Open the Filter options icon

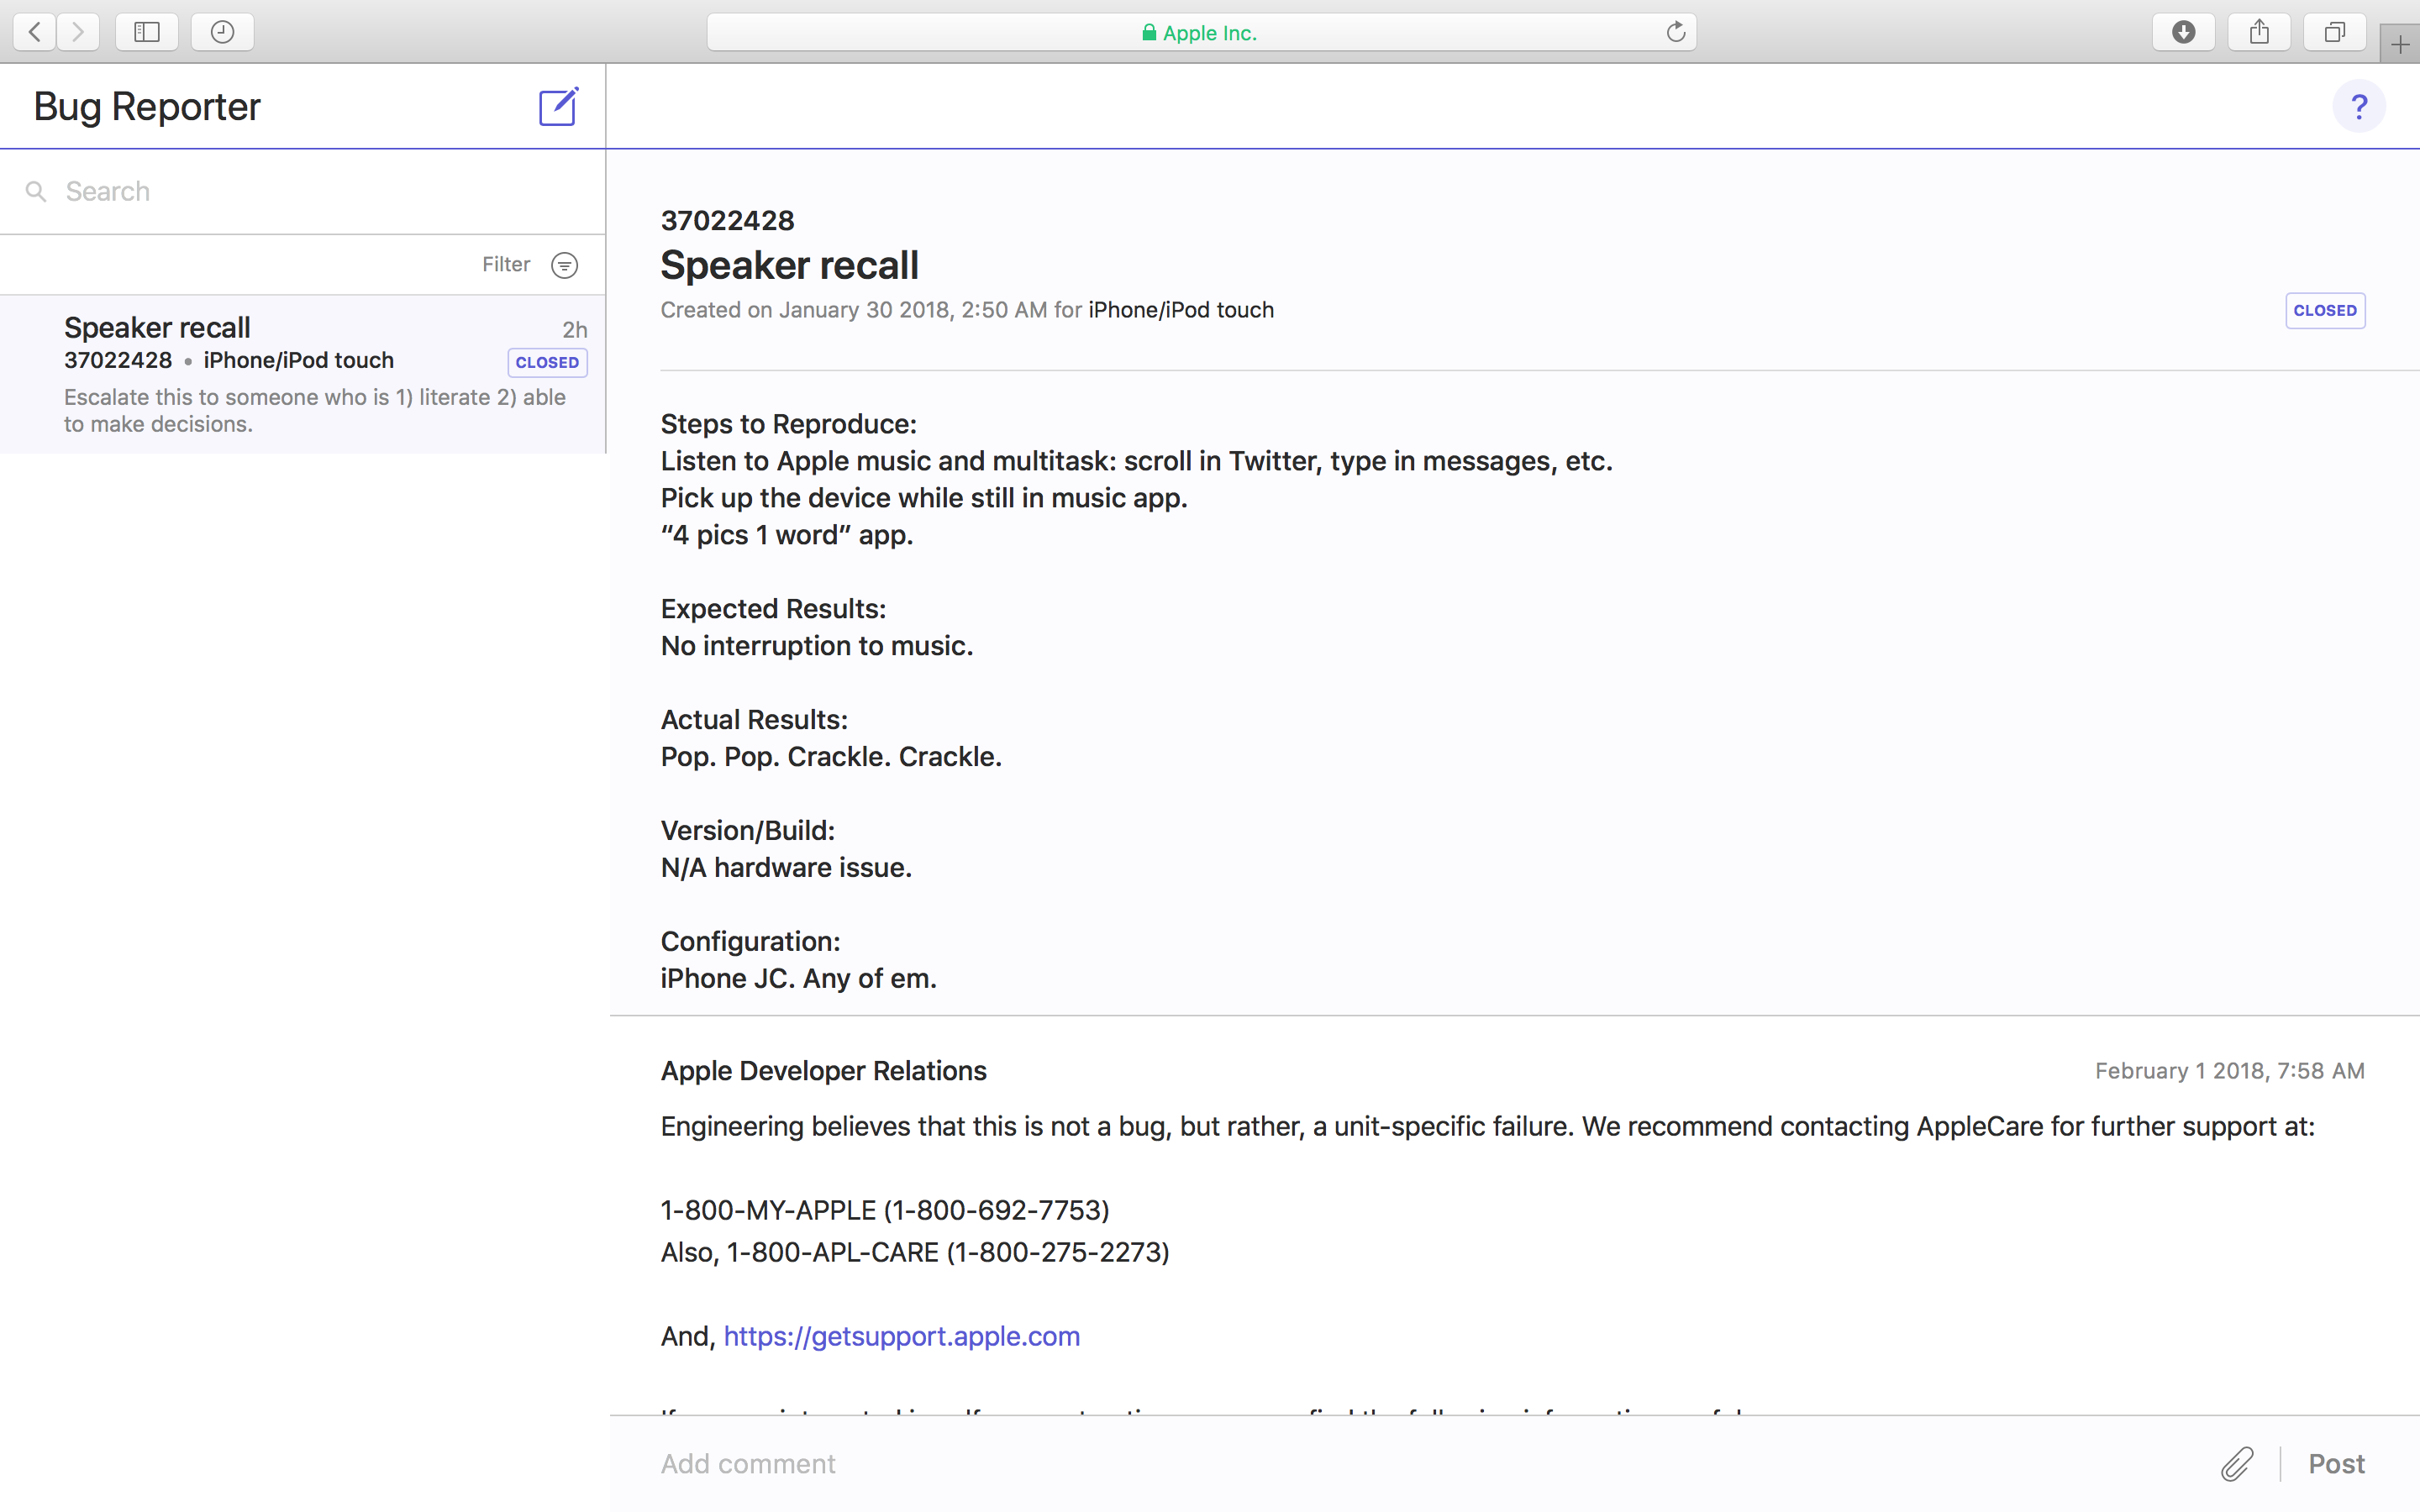tap(565, 265)
